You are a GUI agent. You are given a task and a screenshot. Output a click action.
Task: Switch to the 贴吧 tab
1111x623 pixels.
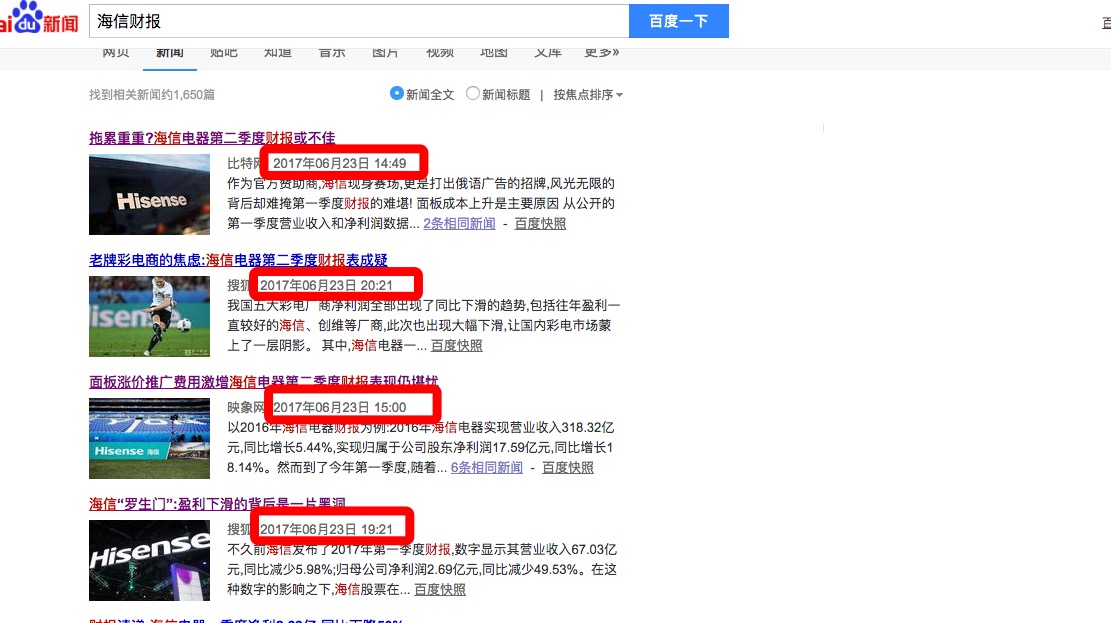(224, 54)
